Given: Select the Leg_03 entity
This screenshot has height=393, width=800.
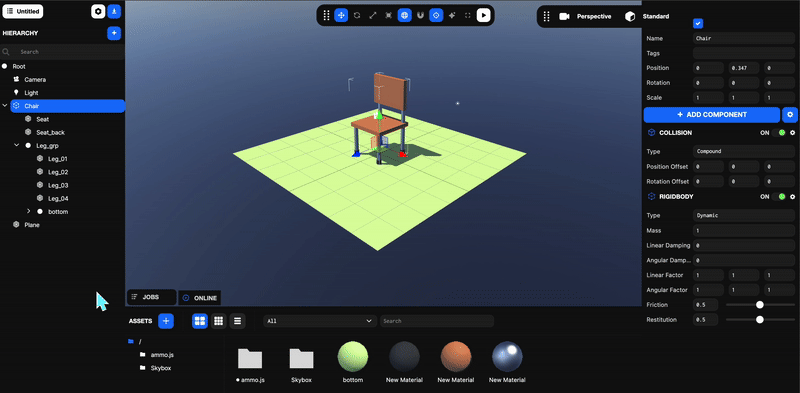Looking at the screenshot, I should click(x=58, y=185).
